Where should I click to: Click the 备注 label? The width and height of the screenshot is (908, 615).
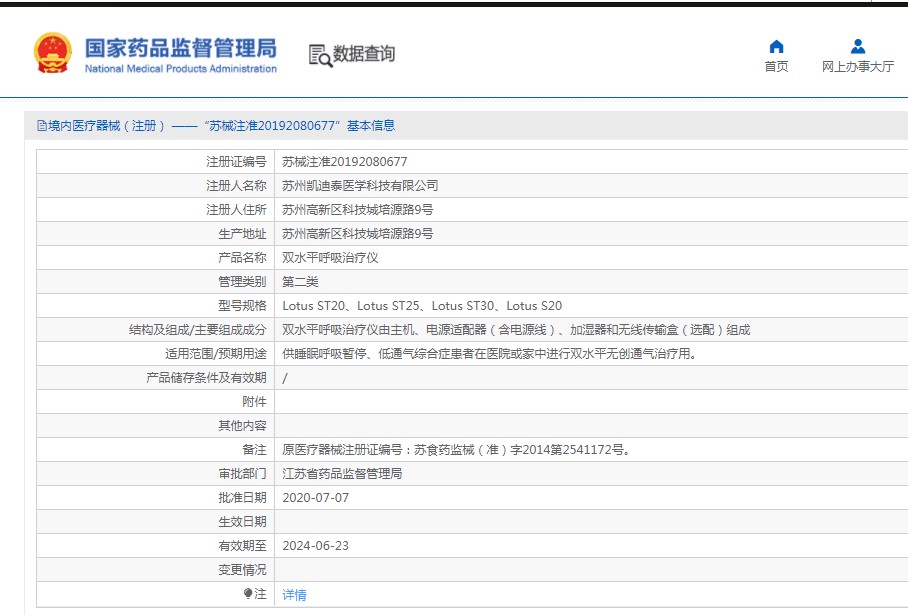click(254, 450)
